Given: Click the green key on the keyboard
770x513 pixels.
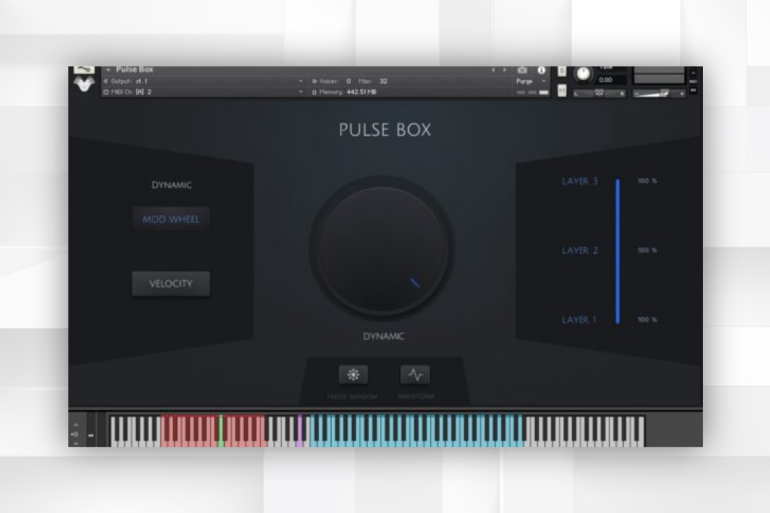Looking at the screenshot, I should [x=221, y=431].
